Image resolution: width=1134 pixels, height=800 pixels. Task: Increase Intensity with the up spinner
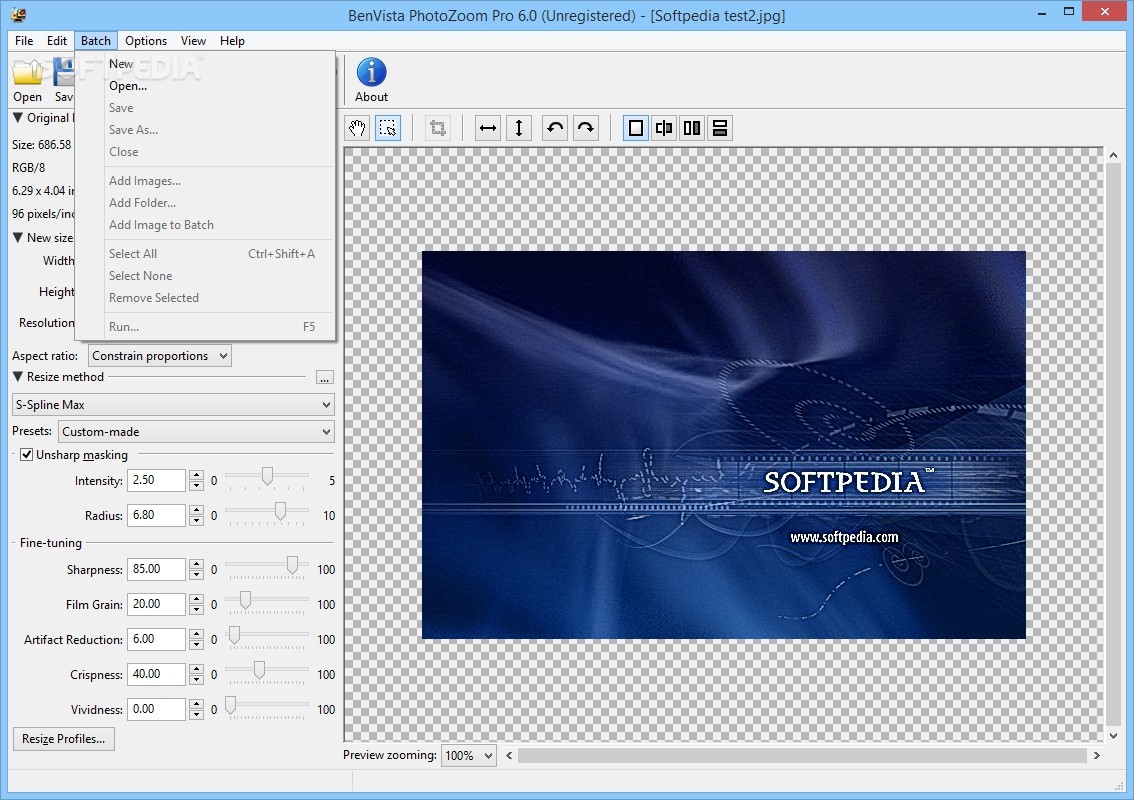tap(197, 475)
